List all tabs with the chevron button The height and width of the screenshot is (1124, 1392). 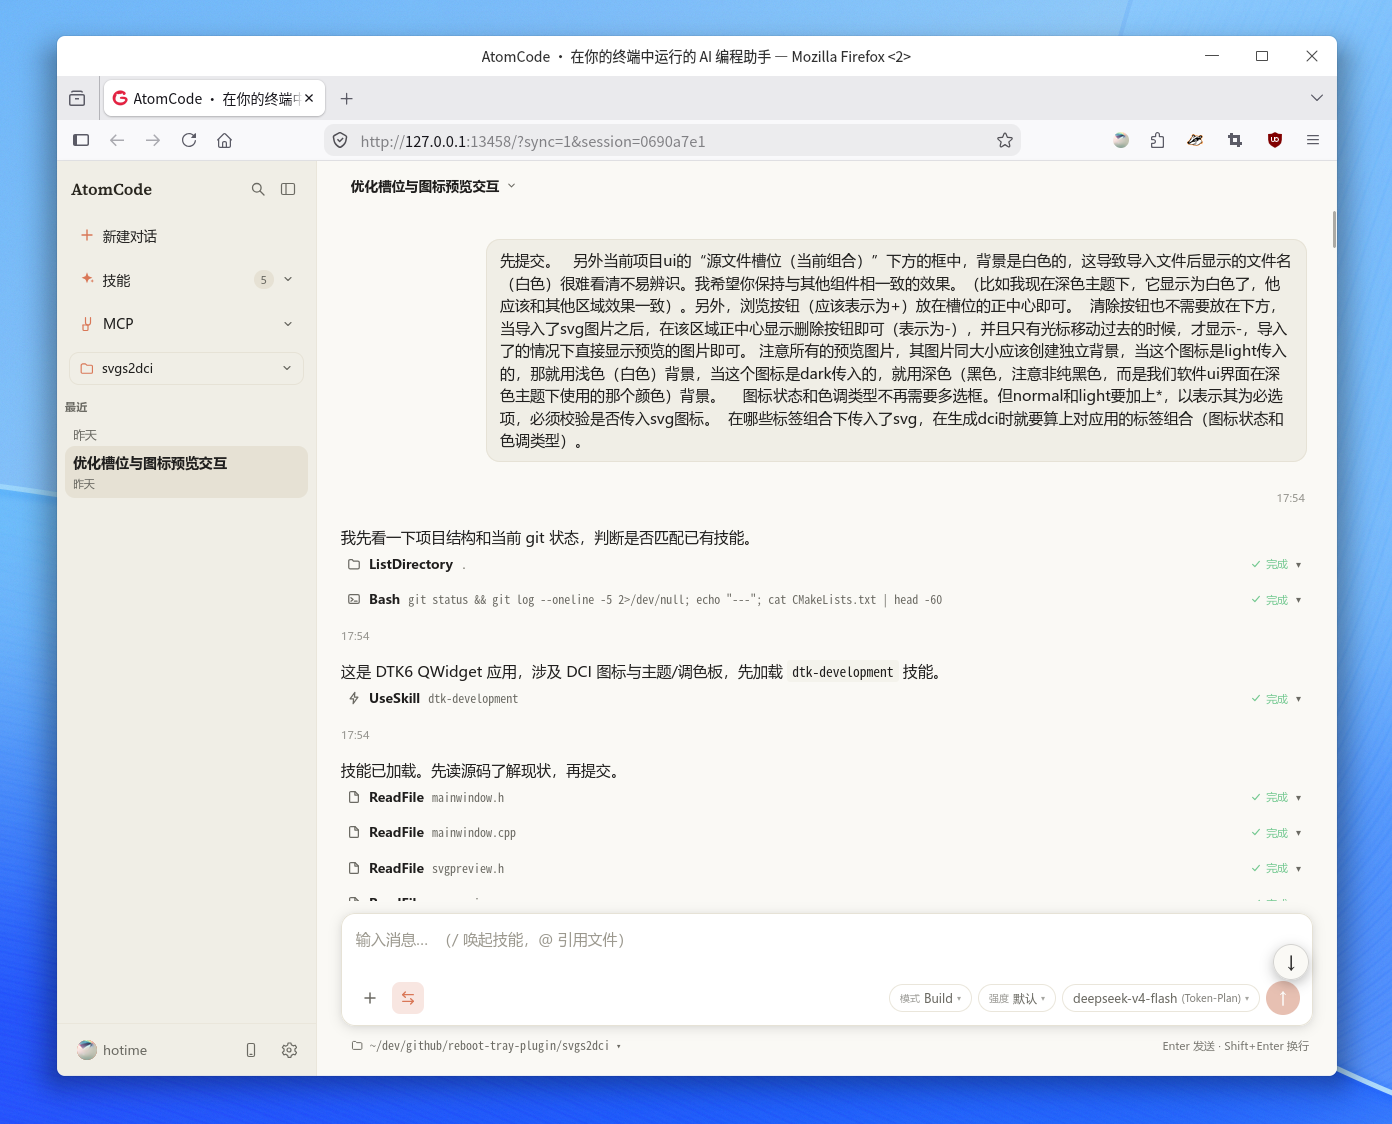click(x=1317, y=98)
